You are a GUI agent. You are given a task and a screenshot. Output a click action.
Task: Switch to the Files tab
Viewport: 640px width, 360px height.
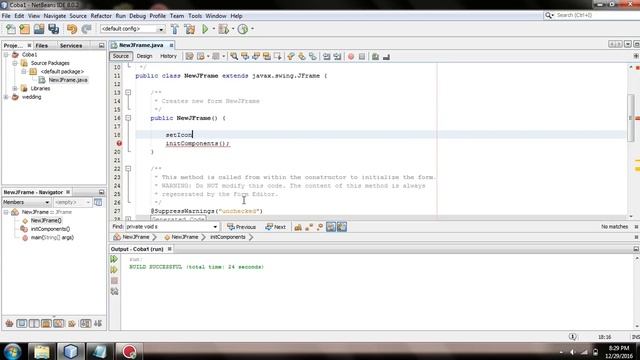pyautogui.click(x=42, y=45)
